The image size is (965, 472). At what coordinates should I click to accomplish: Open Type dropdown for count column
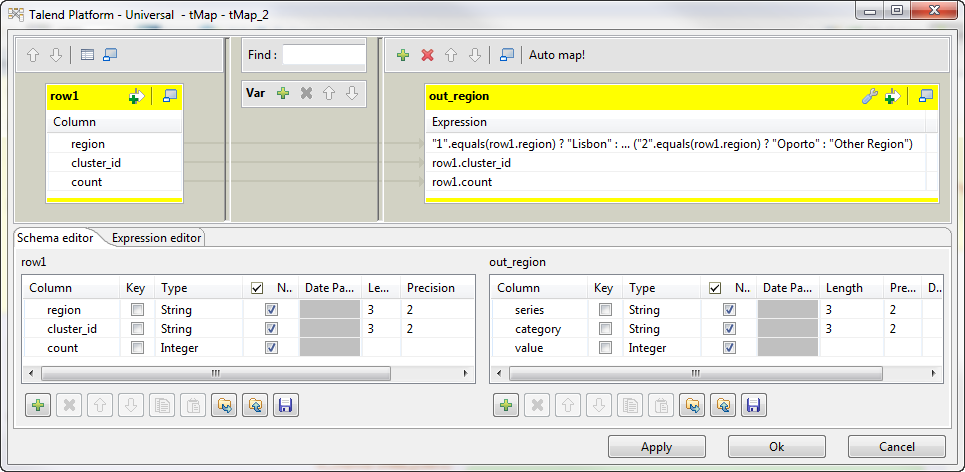click(200, 348)
